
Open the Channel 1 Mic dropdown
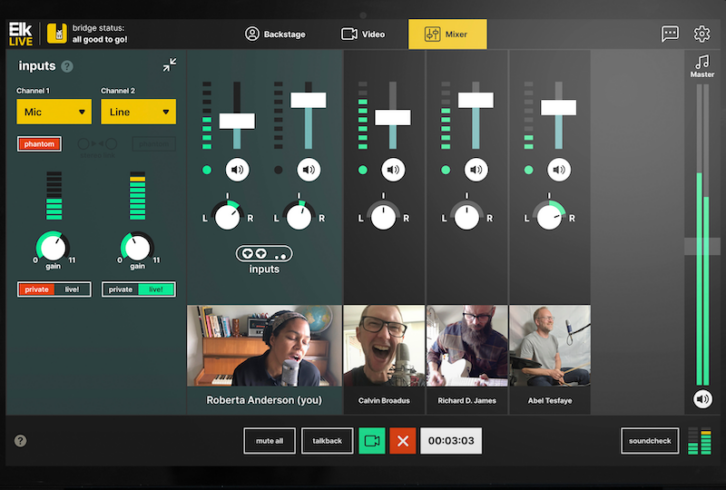54,112
